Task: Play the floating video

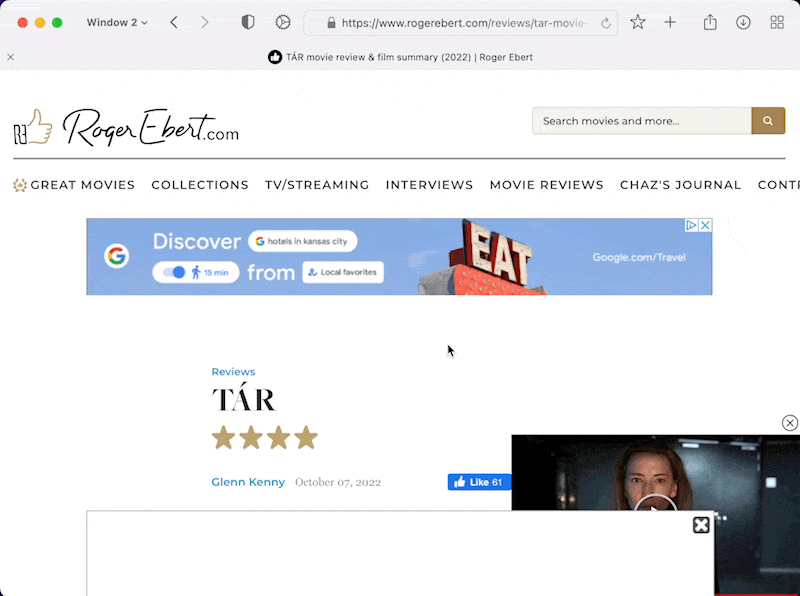Action: tap(655, 505)
